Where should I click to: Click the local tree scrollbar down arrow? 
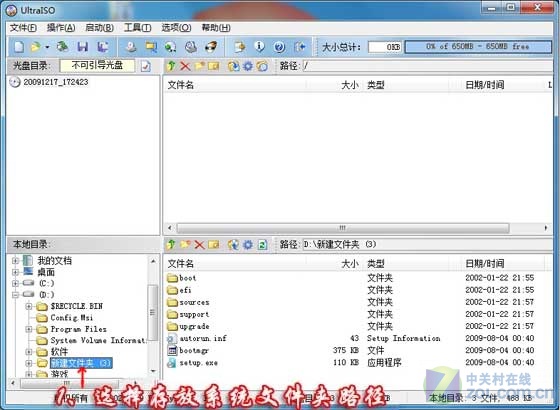tap(153, 371)
